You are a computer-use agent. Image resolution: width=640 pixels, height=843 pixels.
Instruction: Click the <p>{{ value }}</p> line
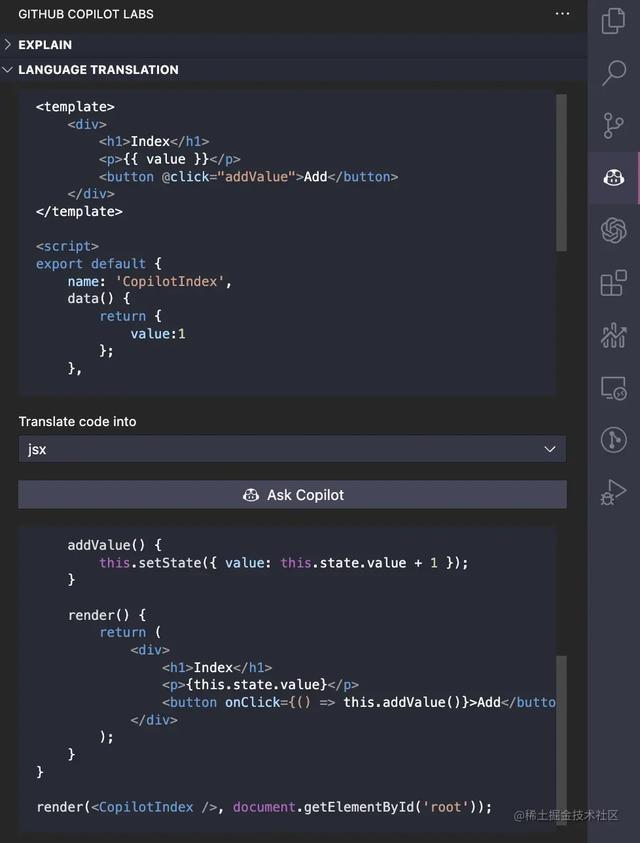coord(169,159)
